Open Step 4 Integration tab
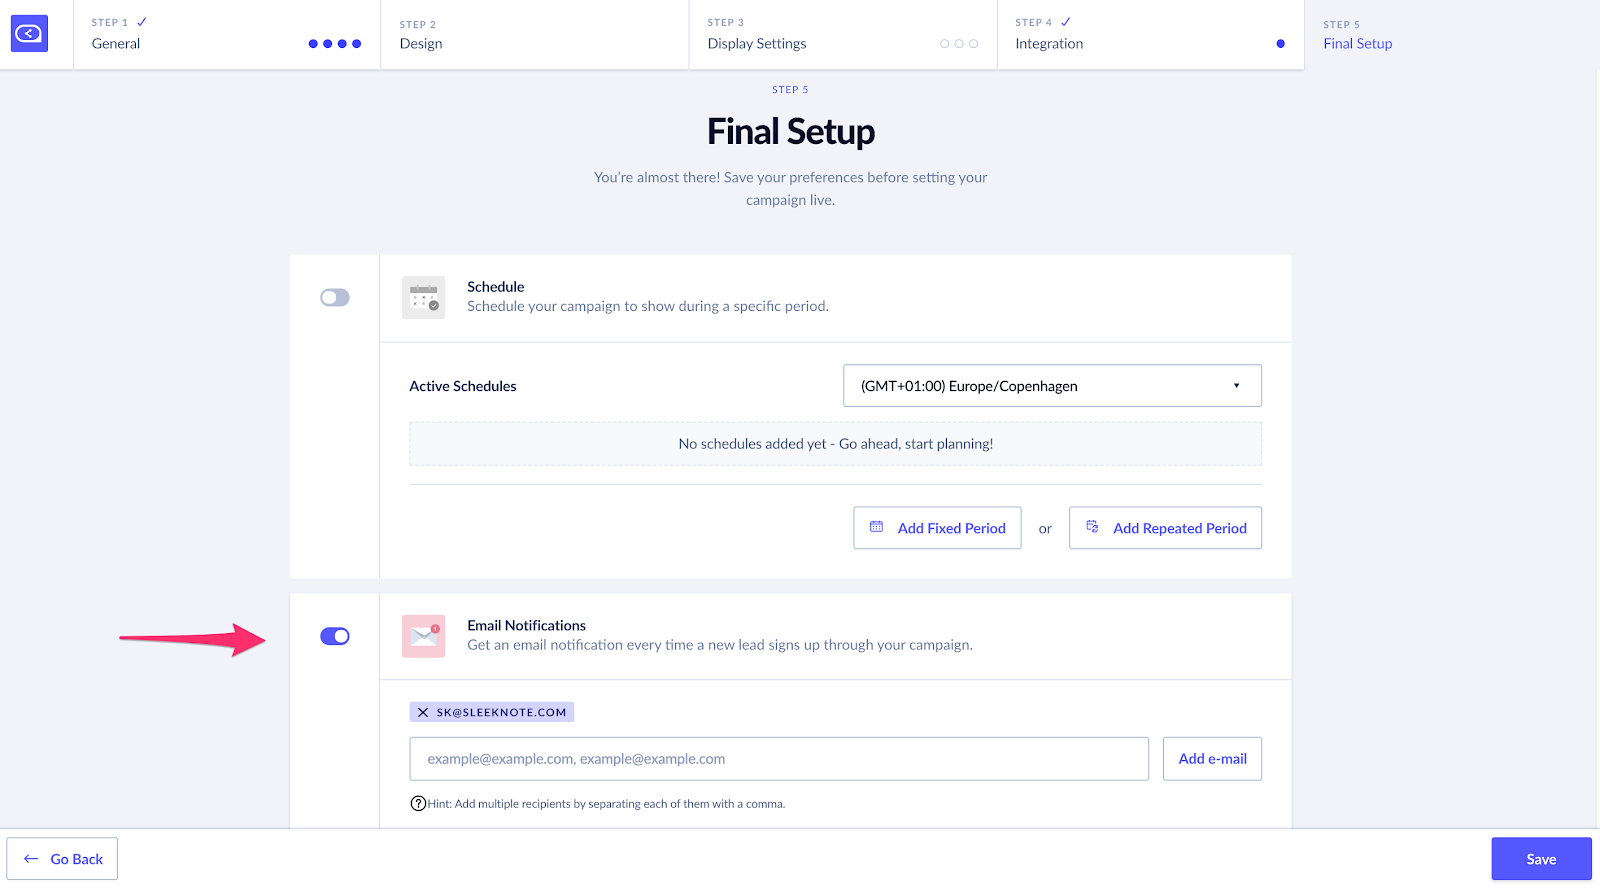 (x=1150, y=35)
